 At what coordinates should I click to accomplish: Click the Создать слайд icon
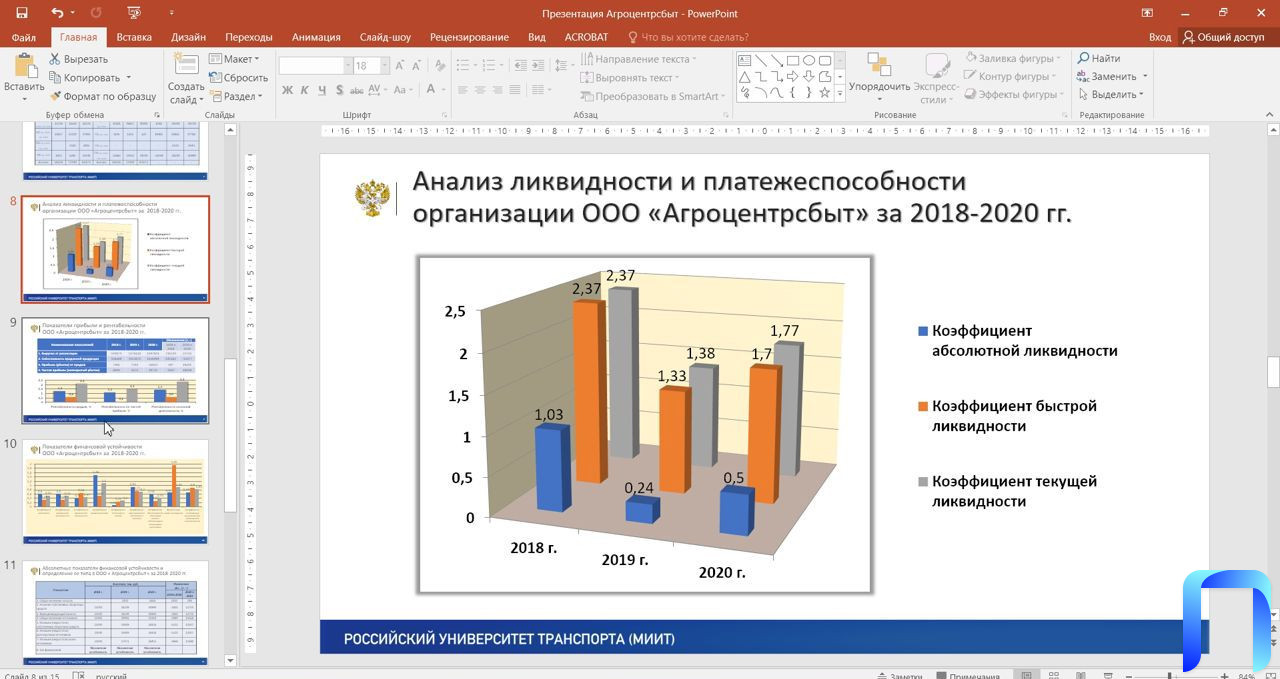coord(186,67)
